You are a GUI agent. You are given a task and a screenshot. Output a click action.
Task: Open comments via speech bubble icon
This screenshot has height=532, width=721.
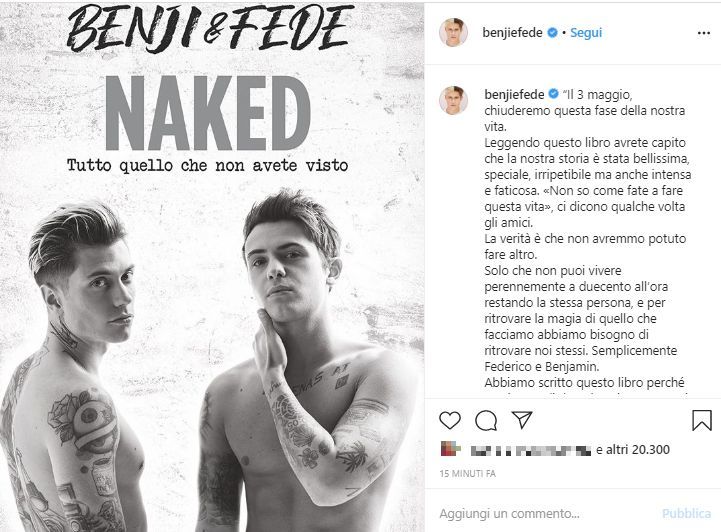coord(486,420)
